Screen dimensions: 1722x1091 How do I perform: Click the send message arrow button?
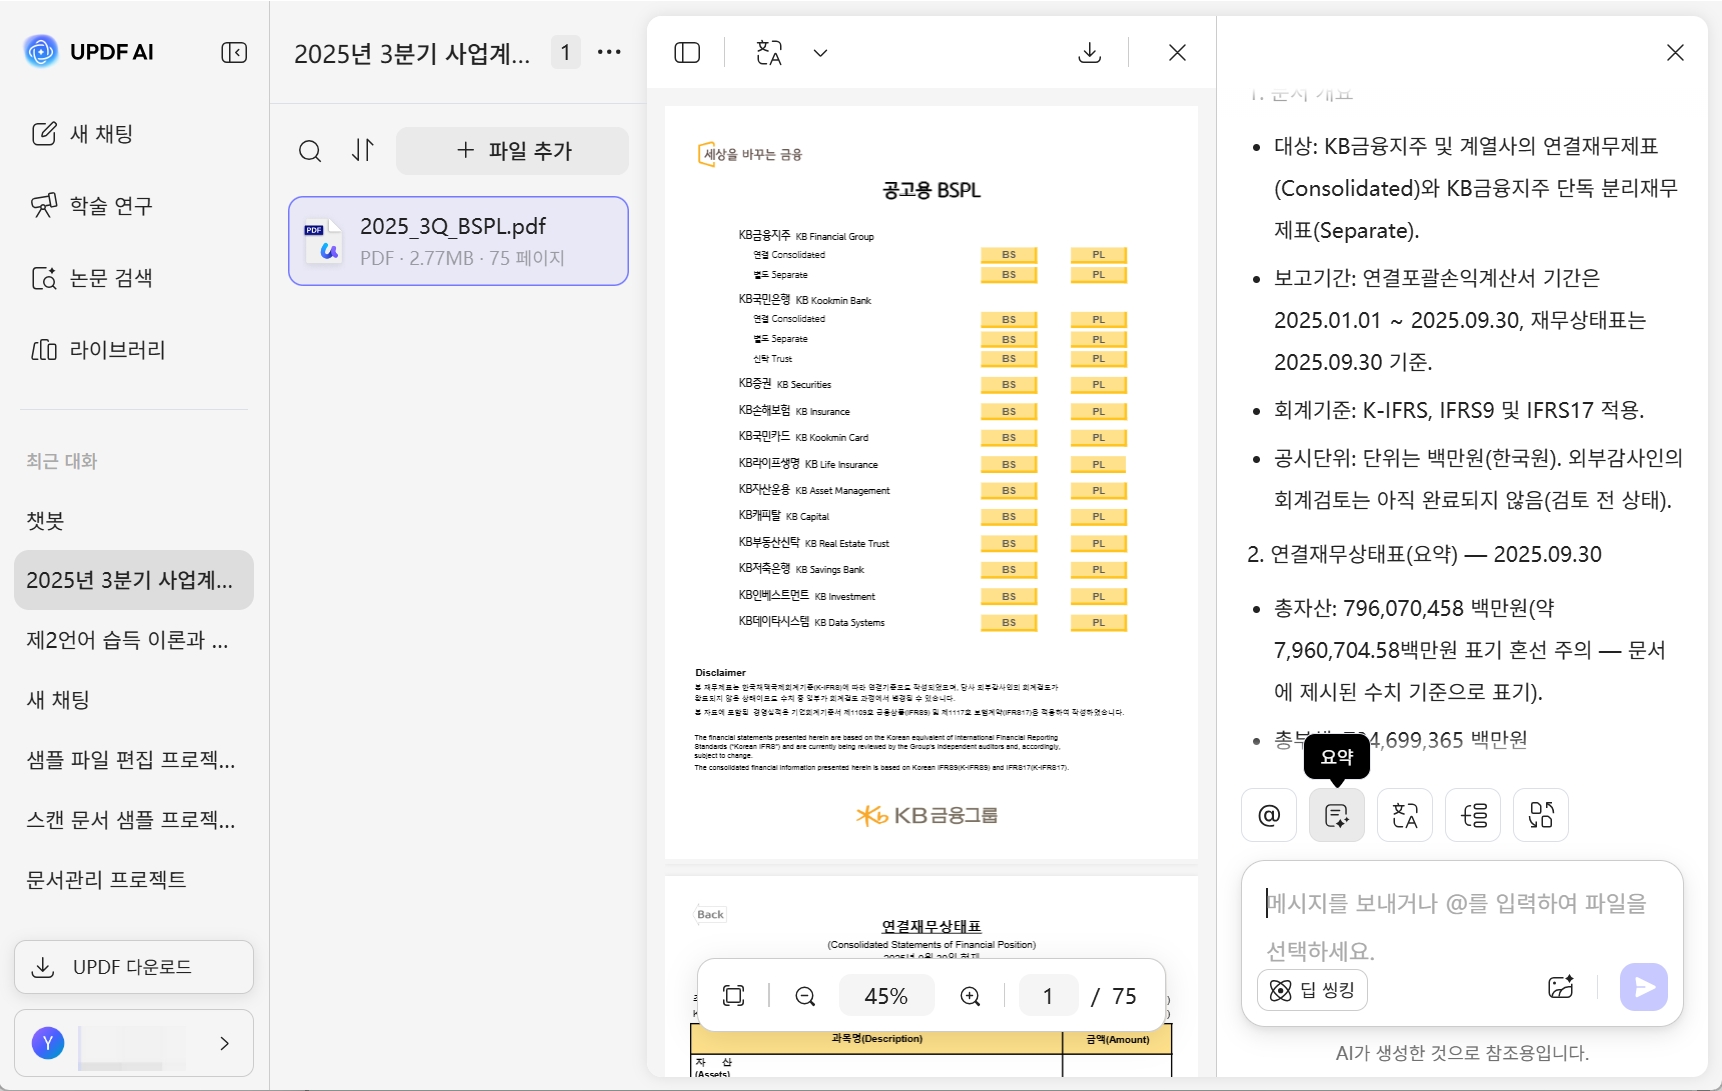(x=1644, y=987)
